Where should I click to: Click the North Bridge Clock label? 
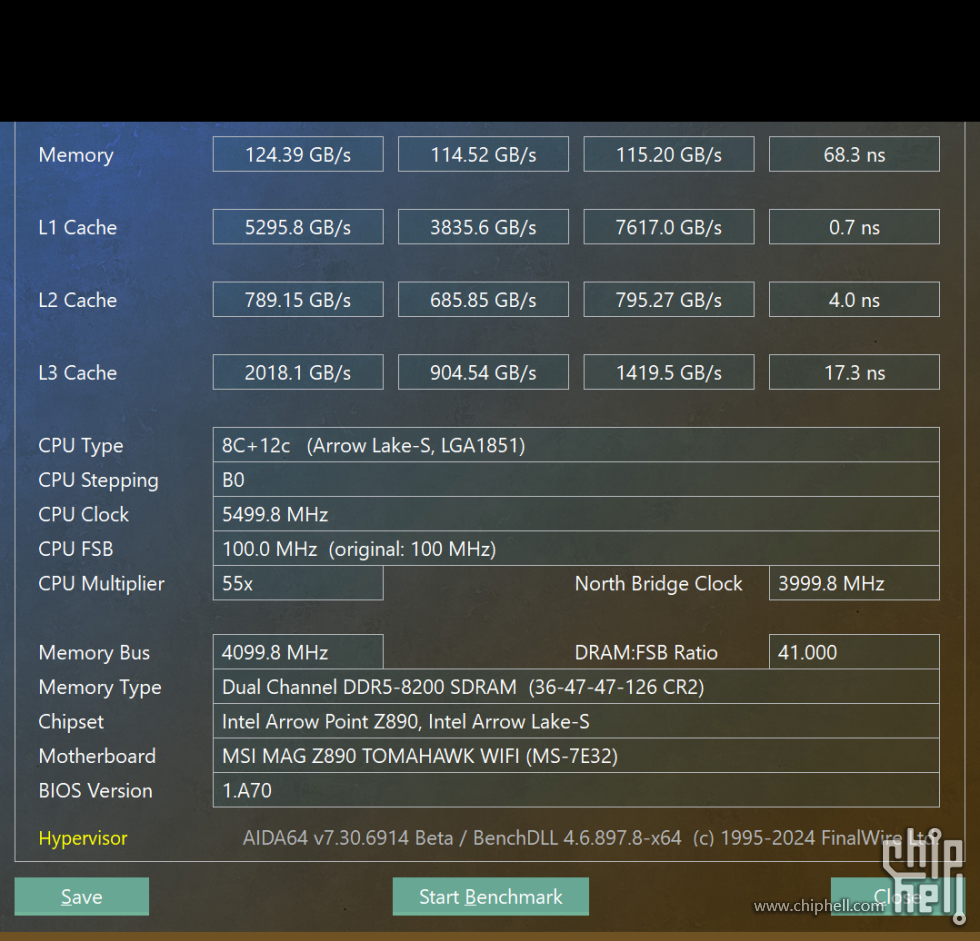[x=658, y=583]
